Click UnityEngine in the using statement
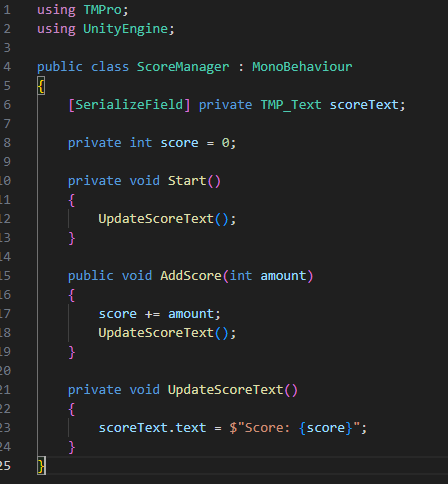This screenshot has height=484, width=448. coord(125,29)
